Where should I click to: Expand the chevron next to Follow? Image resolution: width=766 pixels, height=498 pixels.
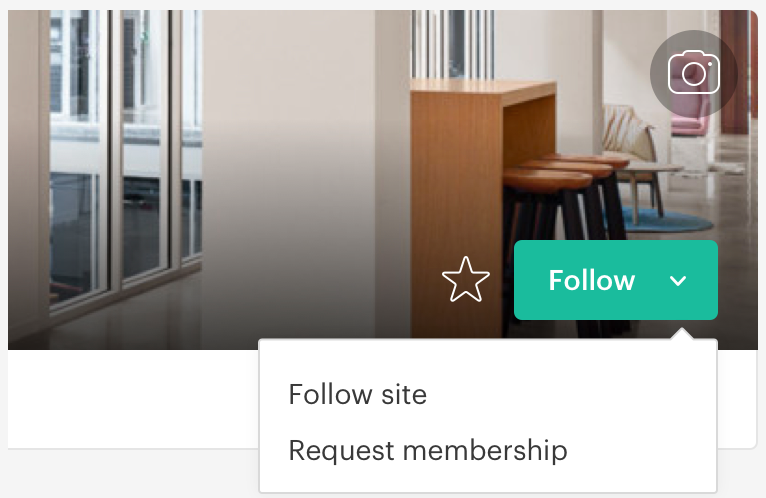coord(678,281)
